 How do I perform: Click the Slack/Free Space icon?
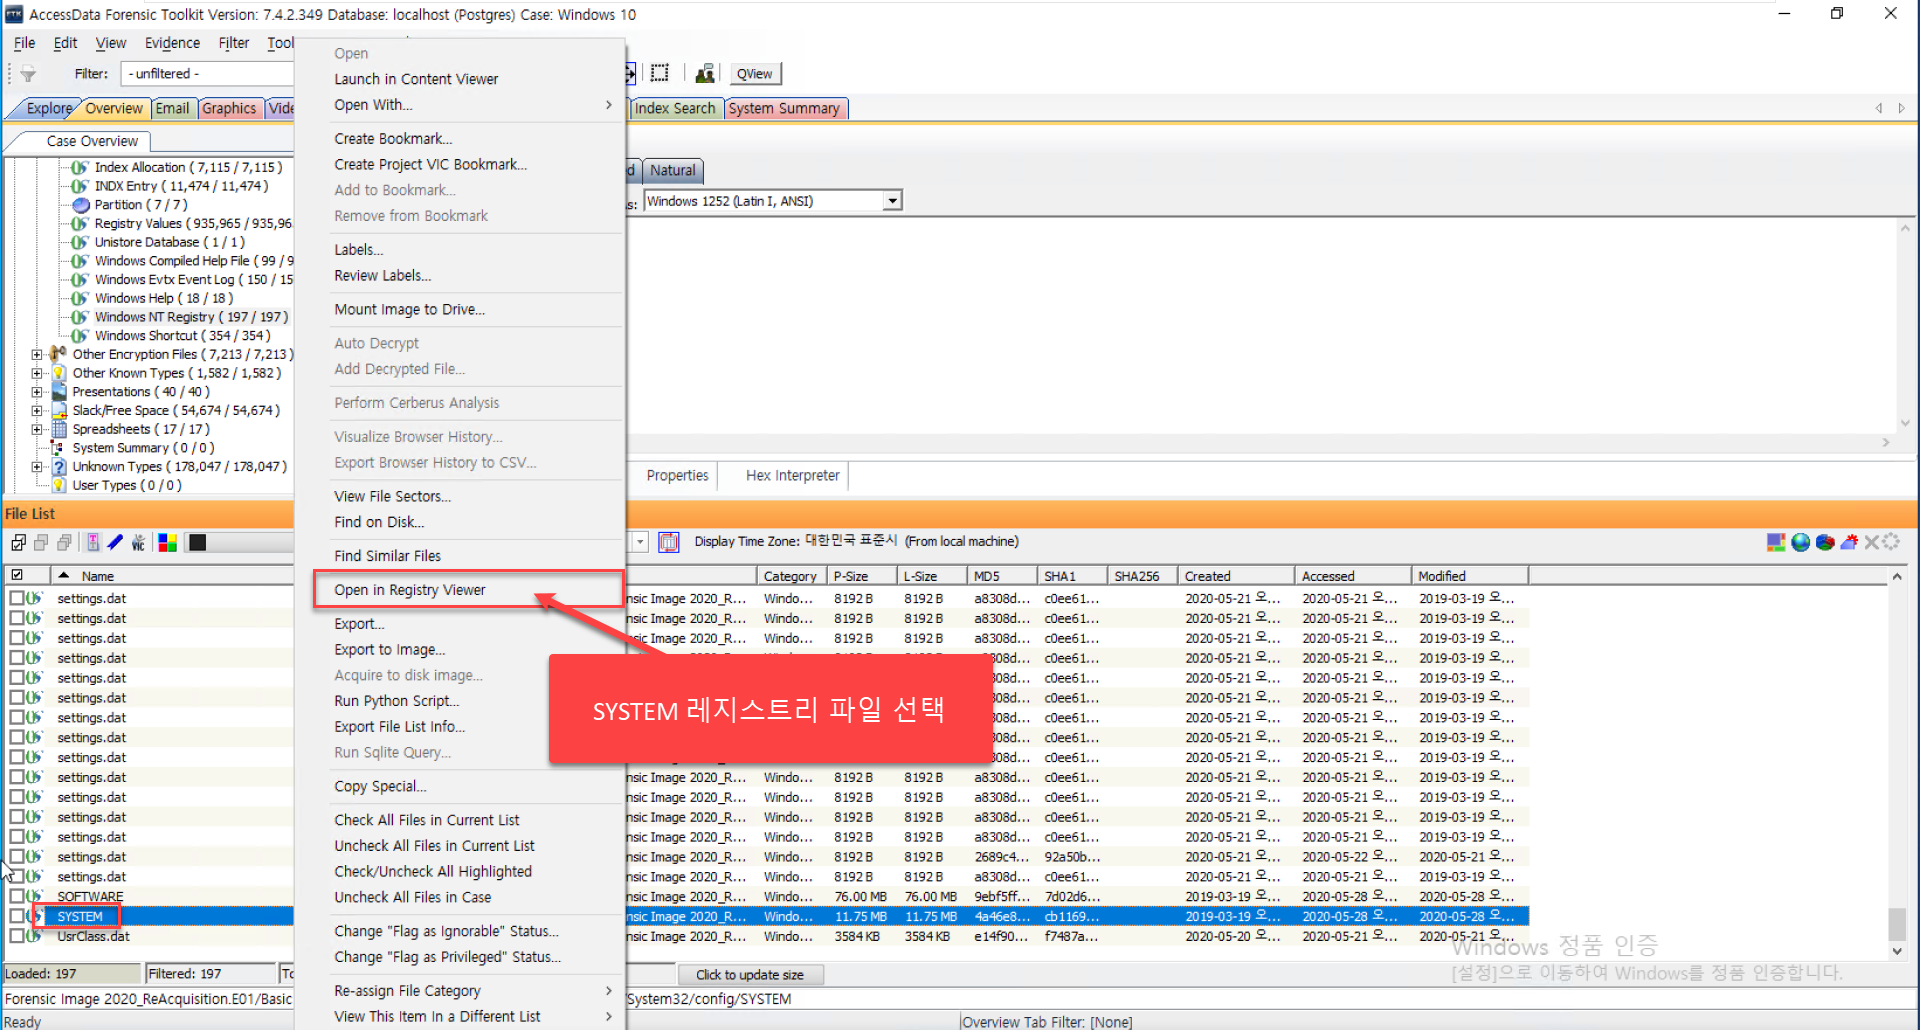pyautogui.click(x=59, y=411)
